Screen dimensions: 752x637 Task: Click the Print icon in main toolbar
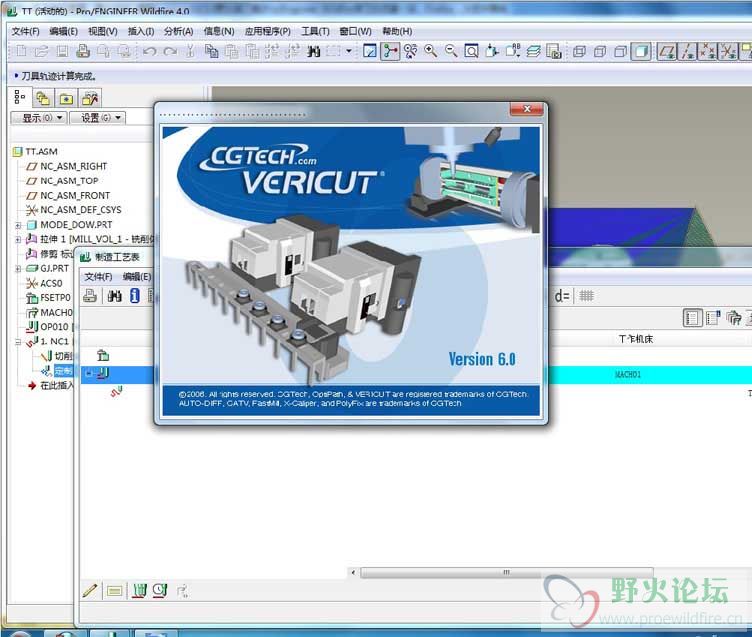tap(83, 51)
